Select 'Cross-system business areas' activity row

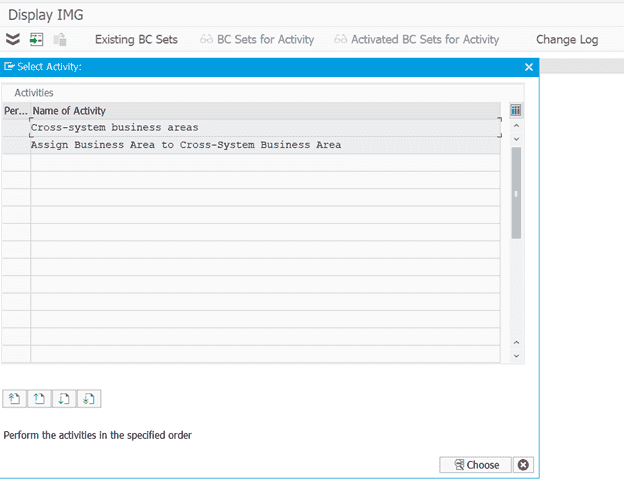114,128
